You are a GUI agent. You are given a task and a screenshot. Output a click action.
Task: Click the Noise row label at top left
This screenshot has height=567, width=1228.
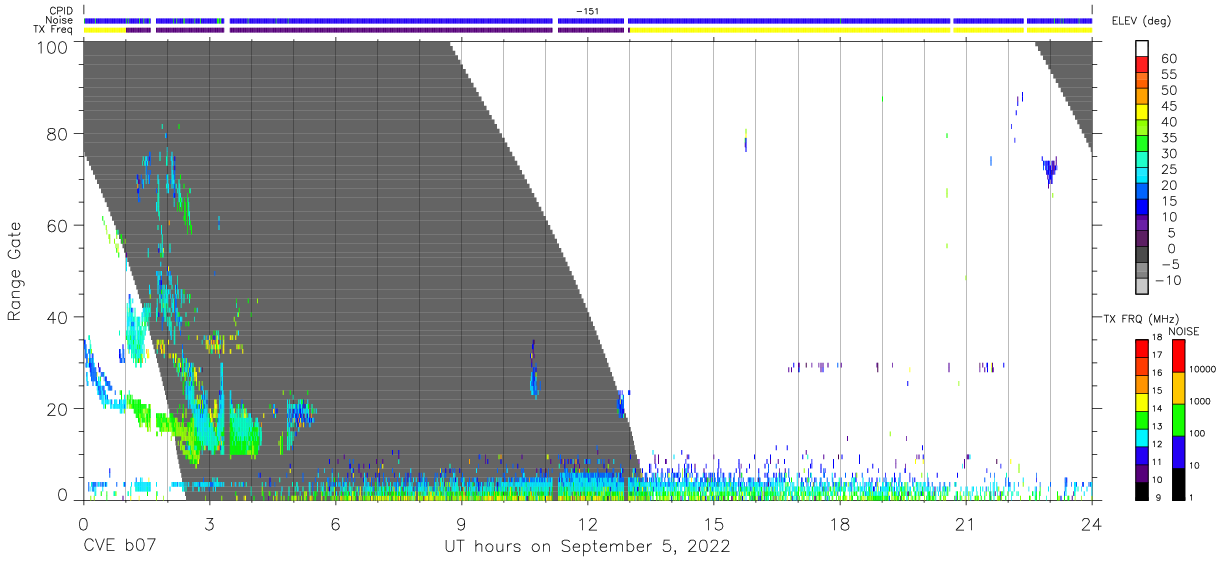click(x=63, y=21)
